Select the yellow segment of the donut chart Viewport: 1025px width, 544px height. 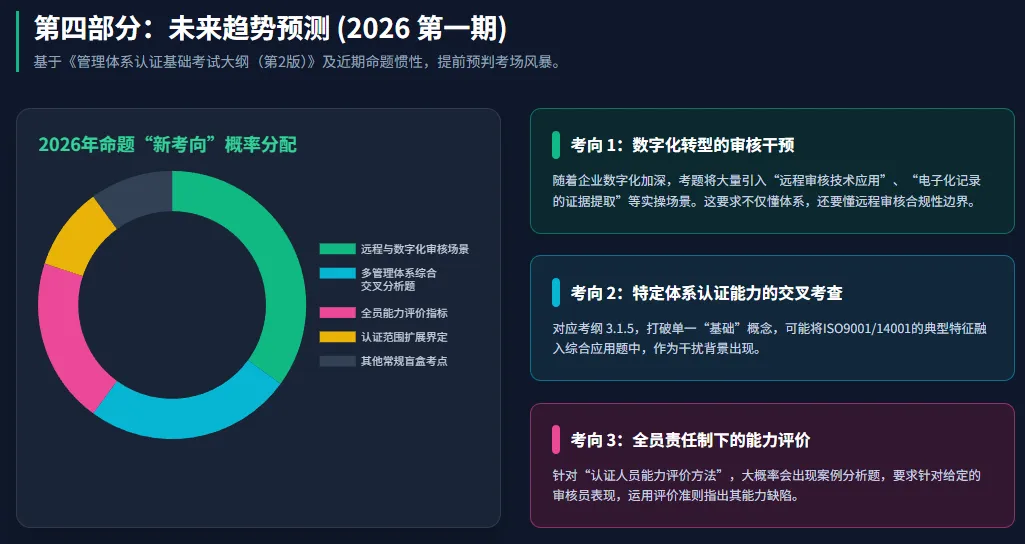(x=78, y=235)
